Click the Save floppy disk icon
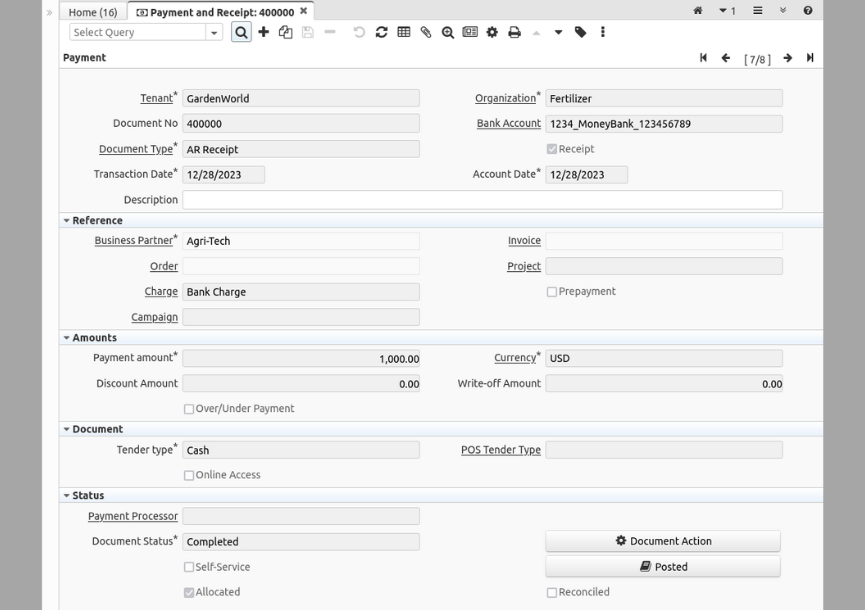Image resolution: width=865 pixels, height=610 pixels. click(x=308, y=32)
